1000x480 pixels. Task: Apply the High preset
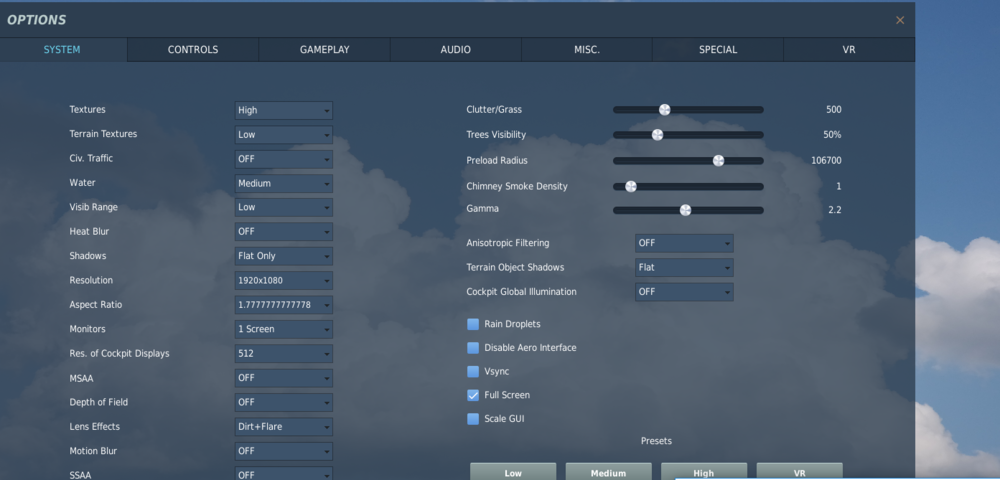704,472
